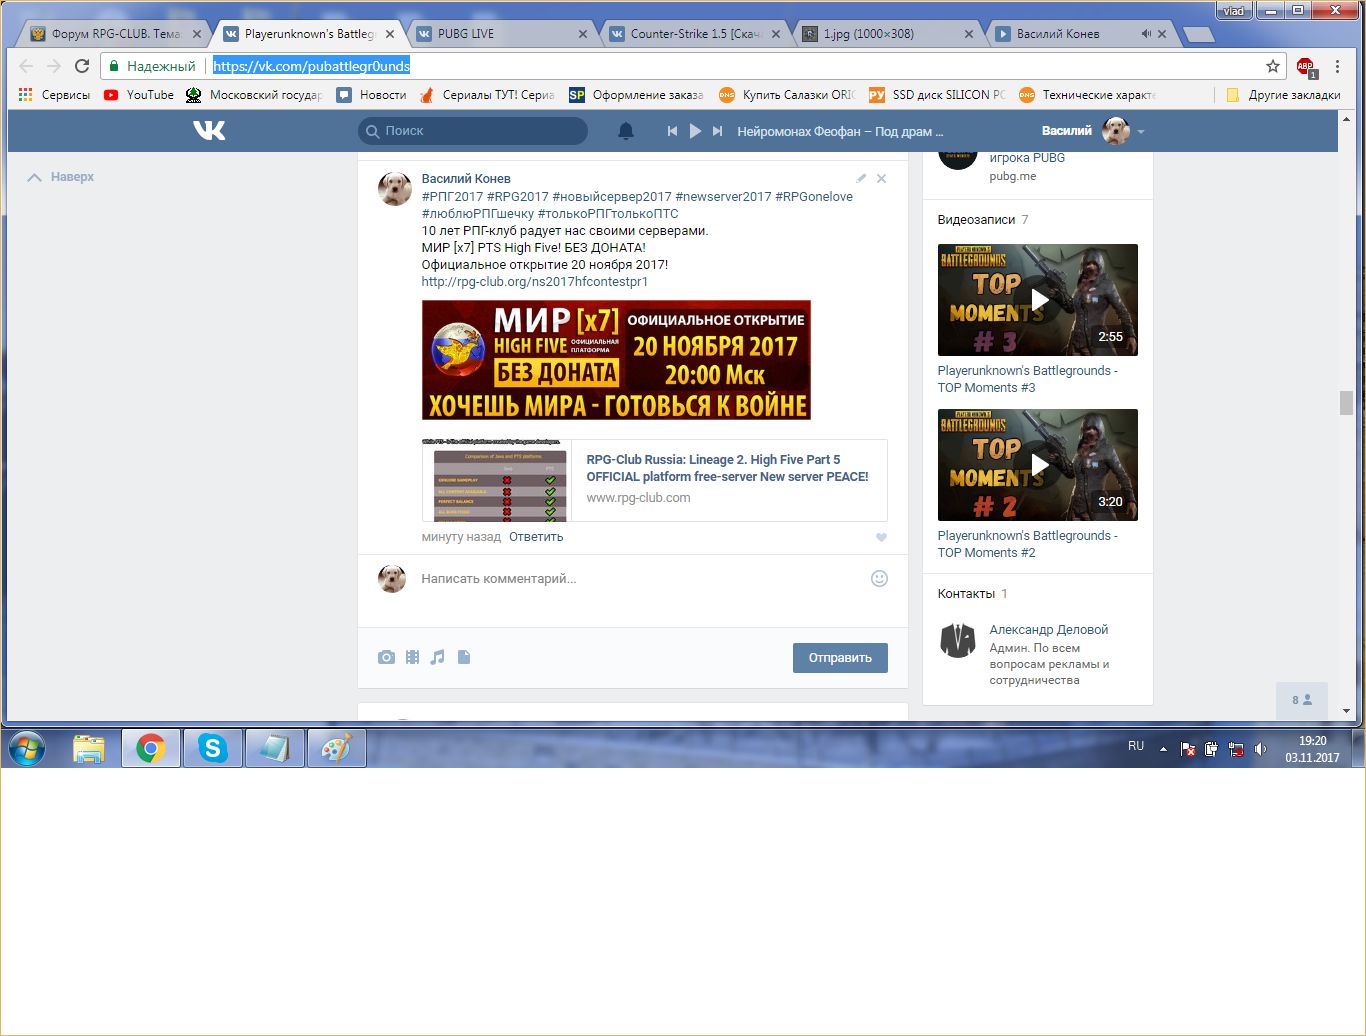Screen dimensions: 1366x1036
Task: Click Наверх to return to top
Action: point(61,177)
